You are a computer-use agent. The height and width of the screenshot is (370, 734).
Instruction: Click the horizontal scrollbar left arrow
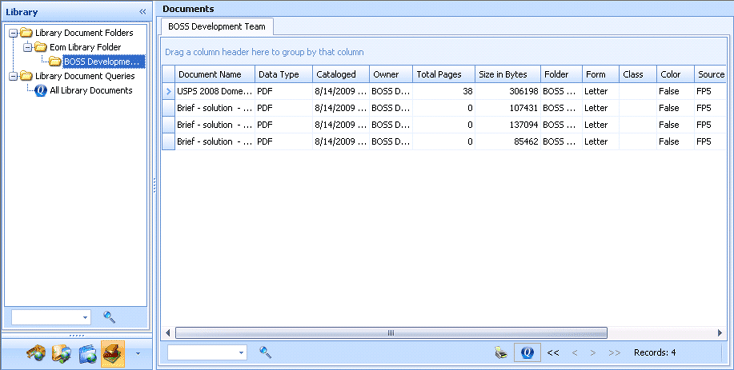pos(168,333)
